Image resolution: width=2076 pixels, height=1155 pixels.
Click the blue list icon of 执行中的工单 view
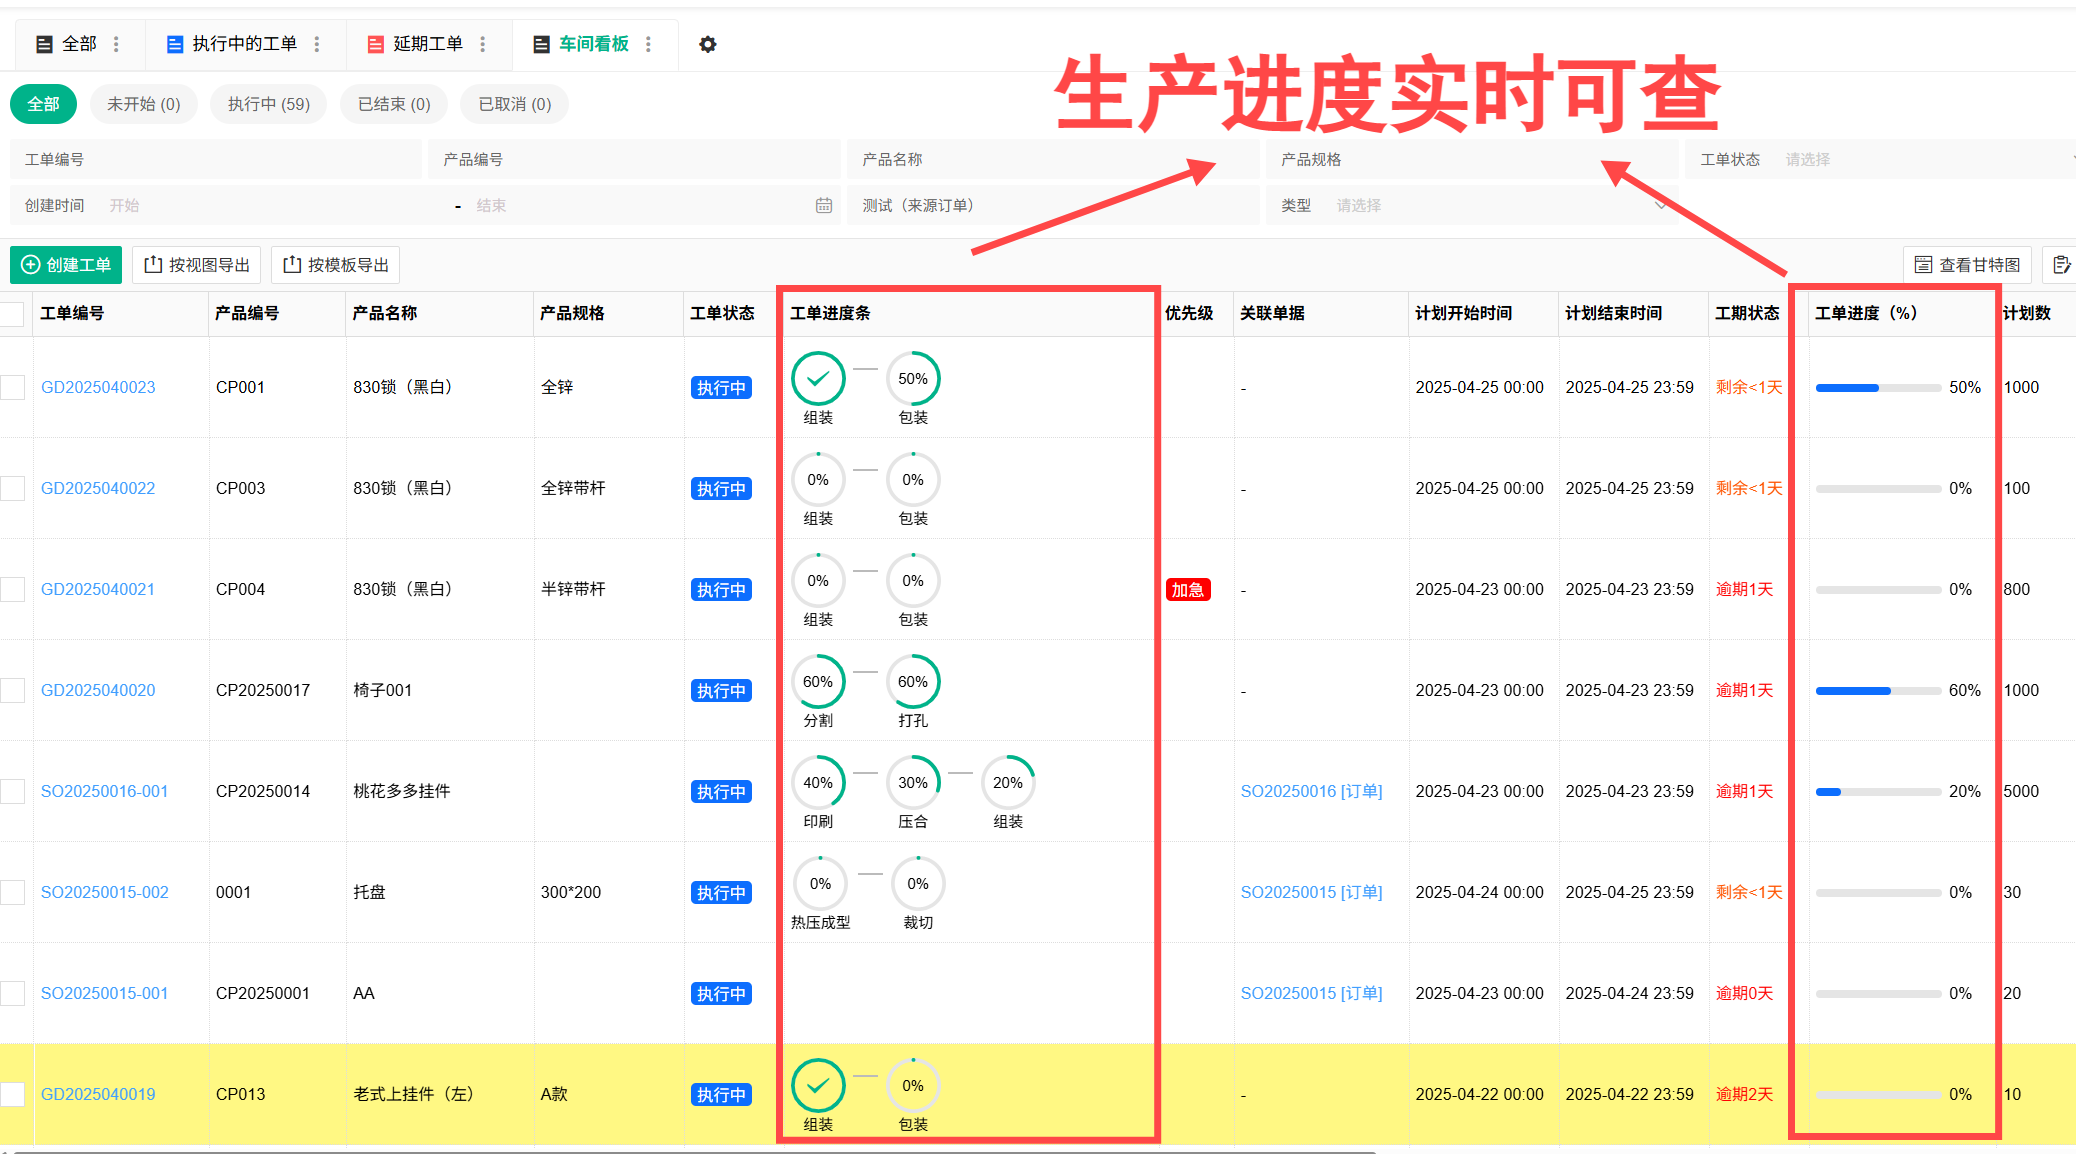point(174,44)
